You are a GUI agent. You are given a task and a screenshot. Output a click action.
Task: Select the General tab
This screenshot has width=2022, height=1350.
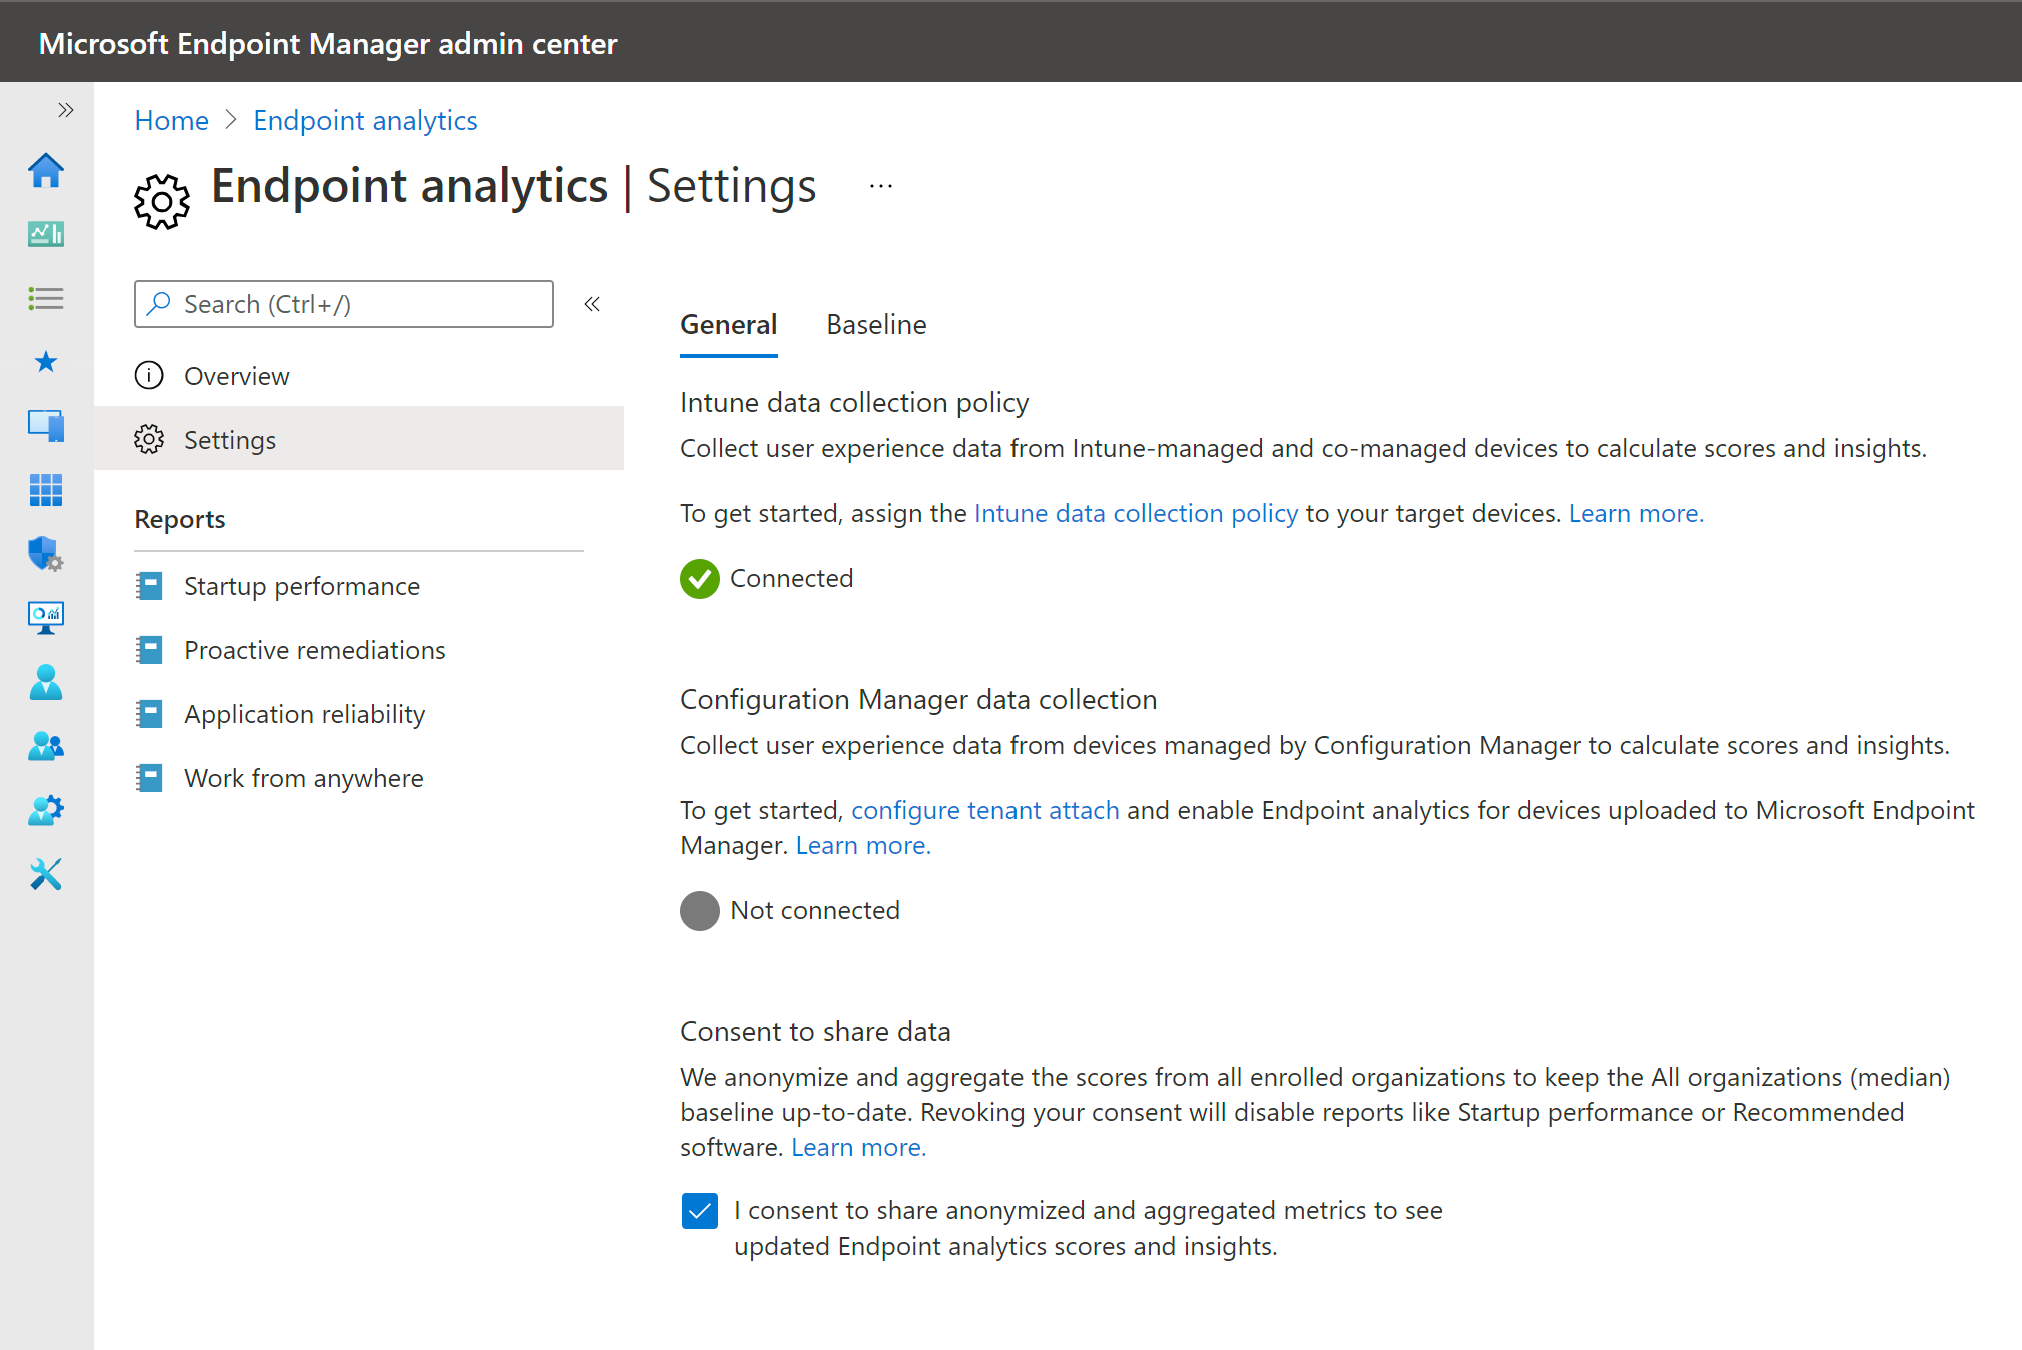click(x=729, y=325)
